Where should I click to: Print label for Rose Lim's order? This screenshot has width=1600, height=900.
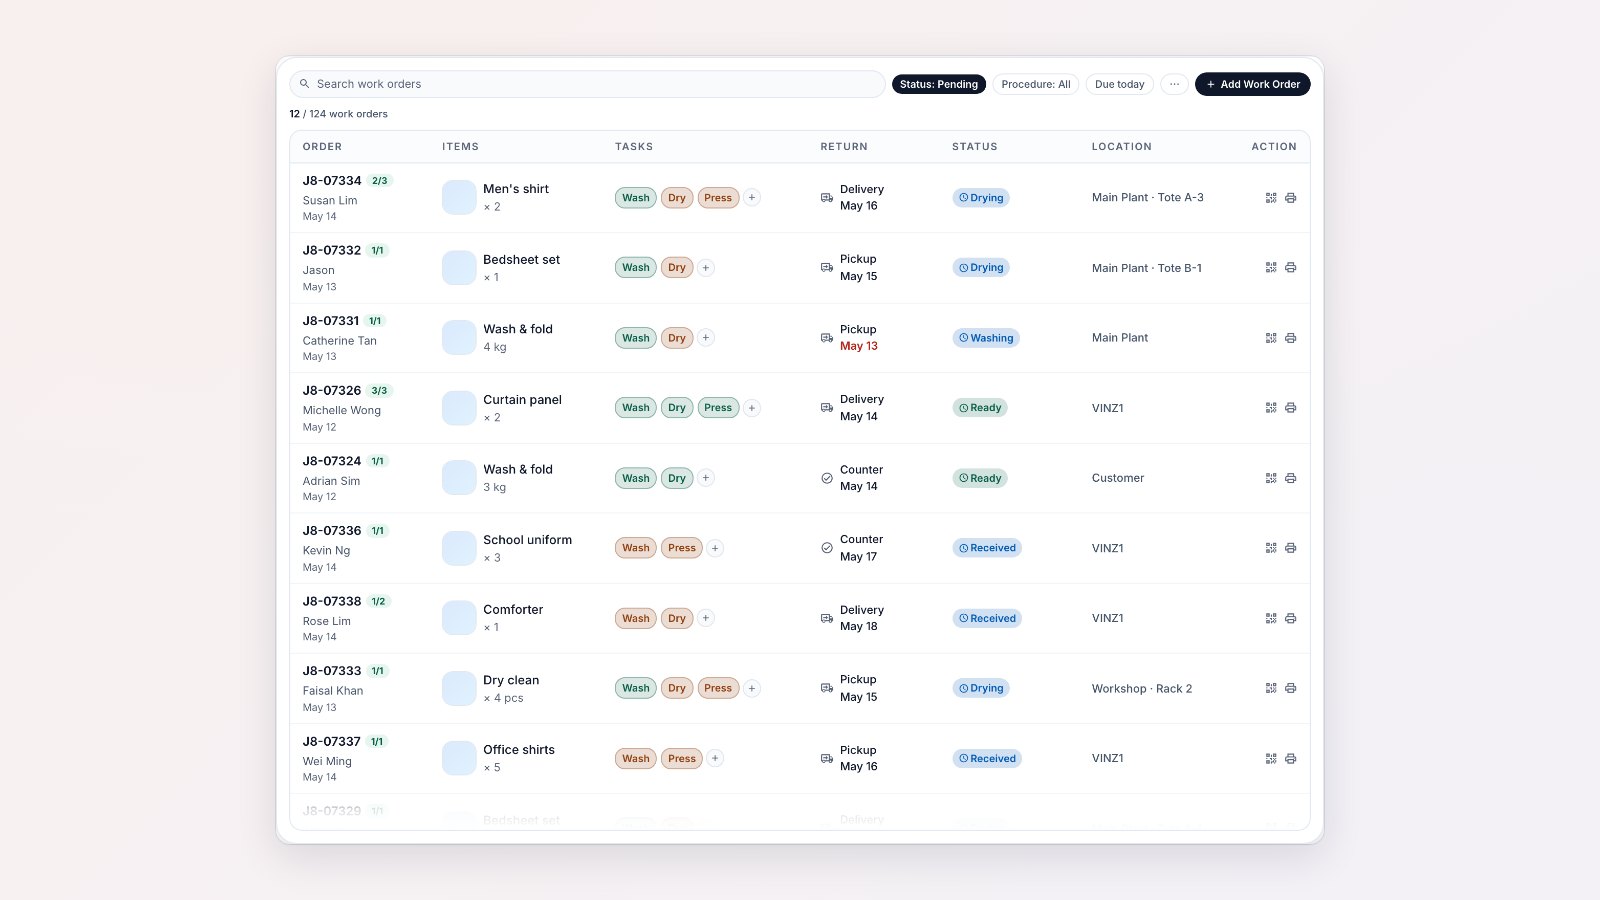point(1291,618)
